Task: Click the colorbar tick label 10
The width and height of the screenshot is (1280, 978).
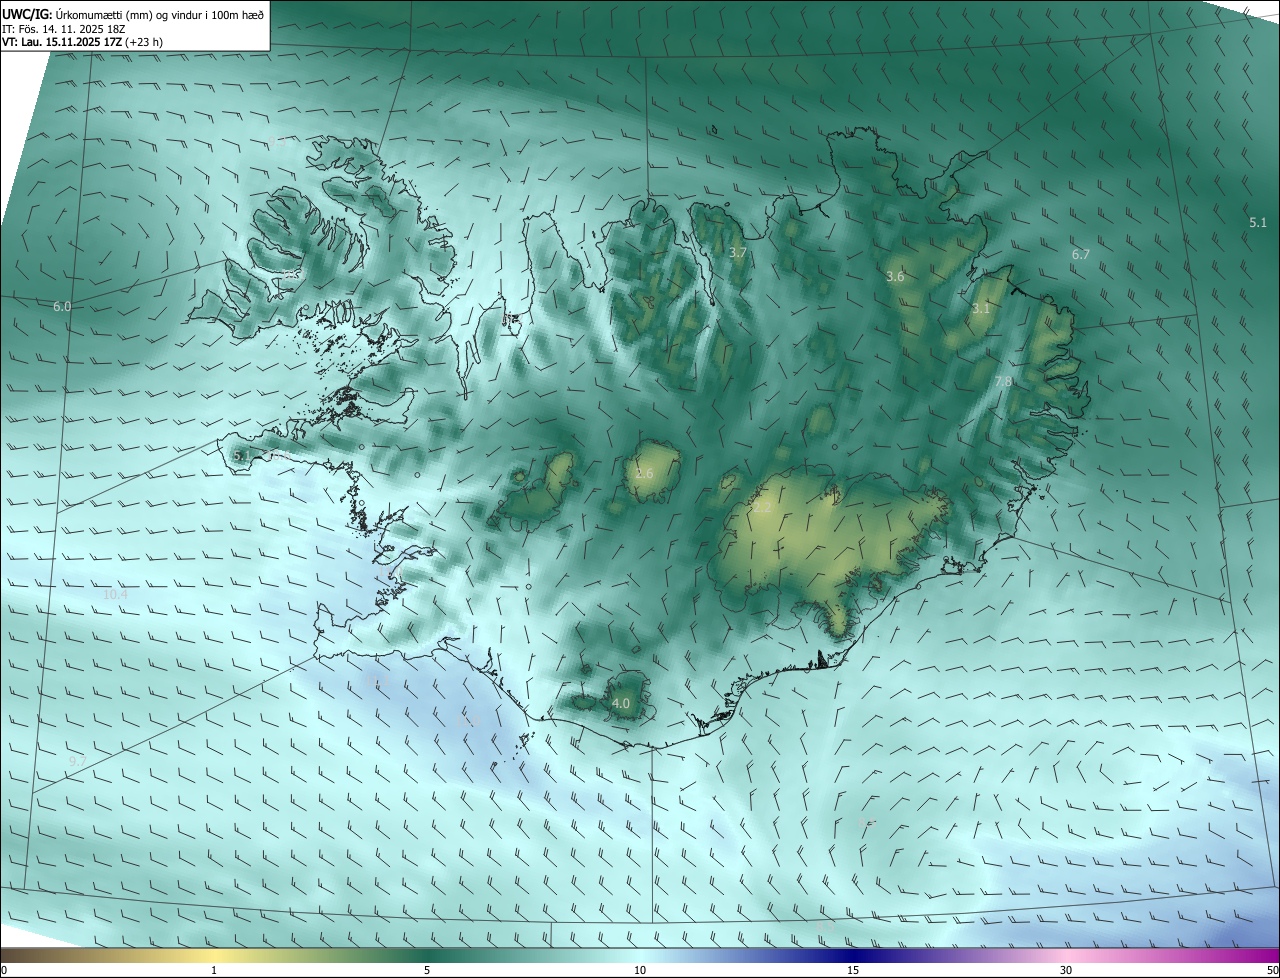Action: pyautogui.click(x=640, y=970)
